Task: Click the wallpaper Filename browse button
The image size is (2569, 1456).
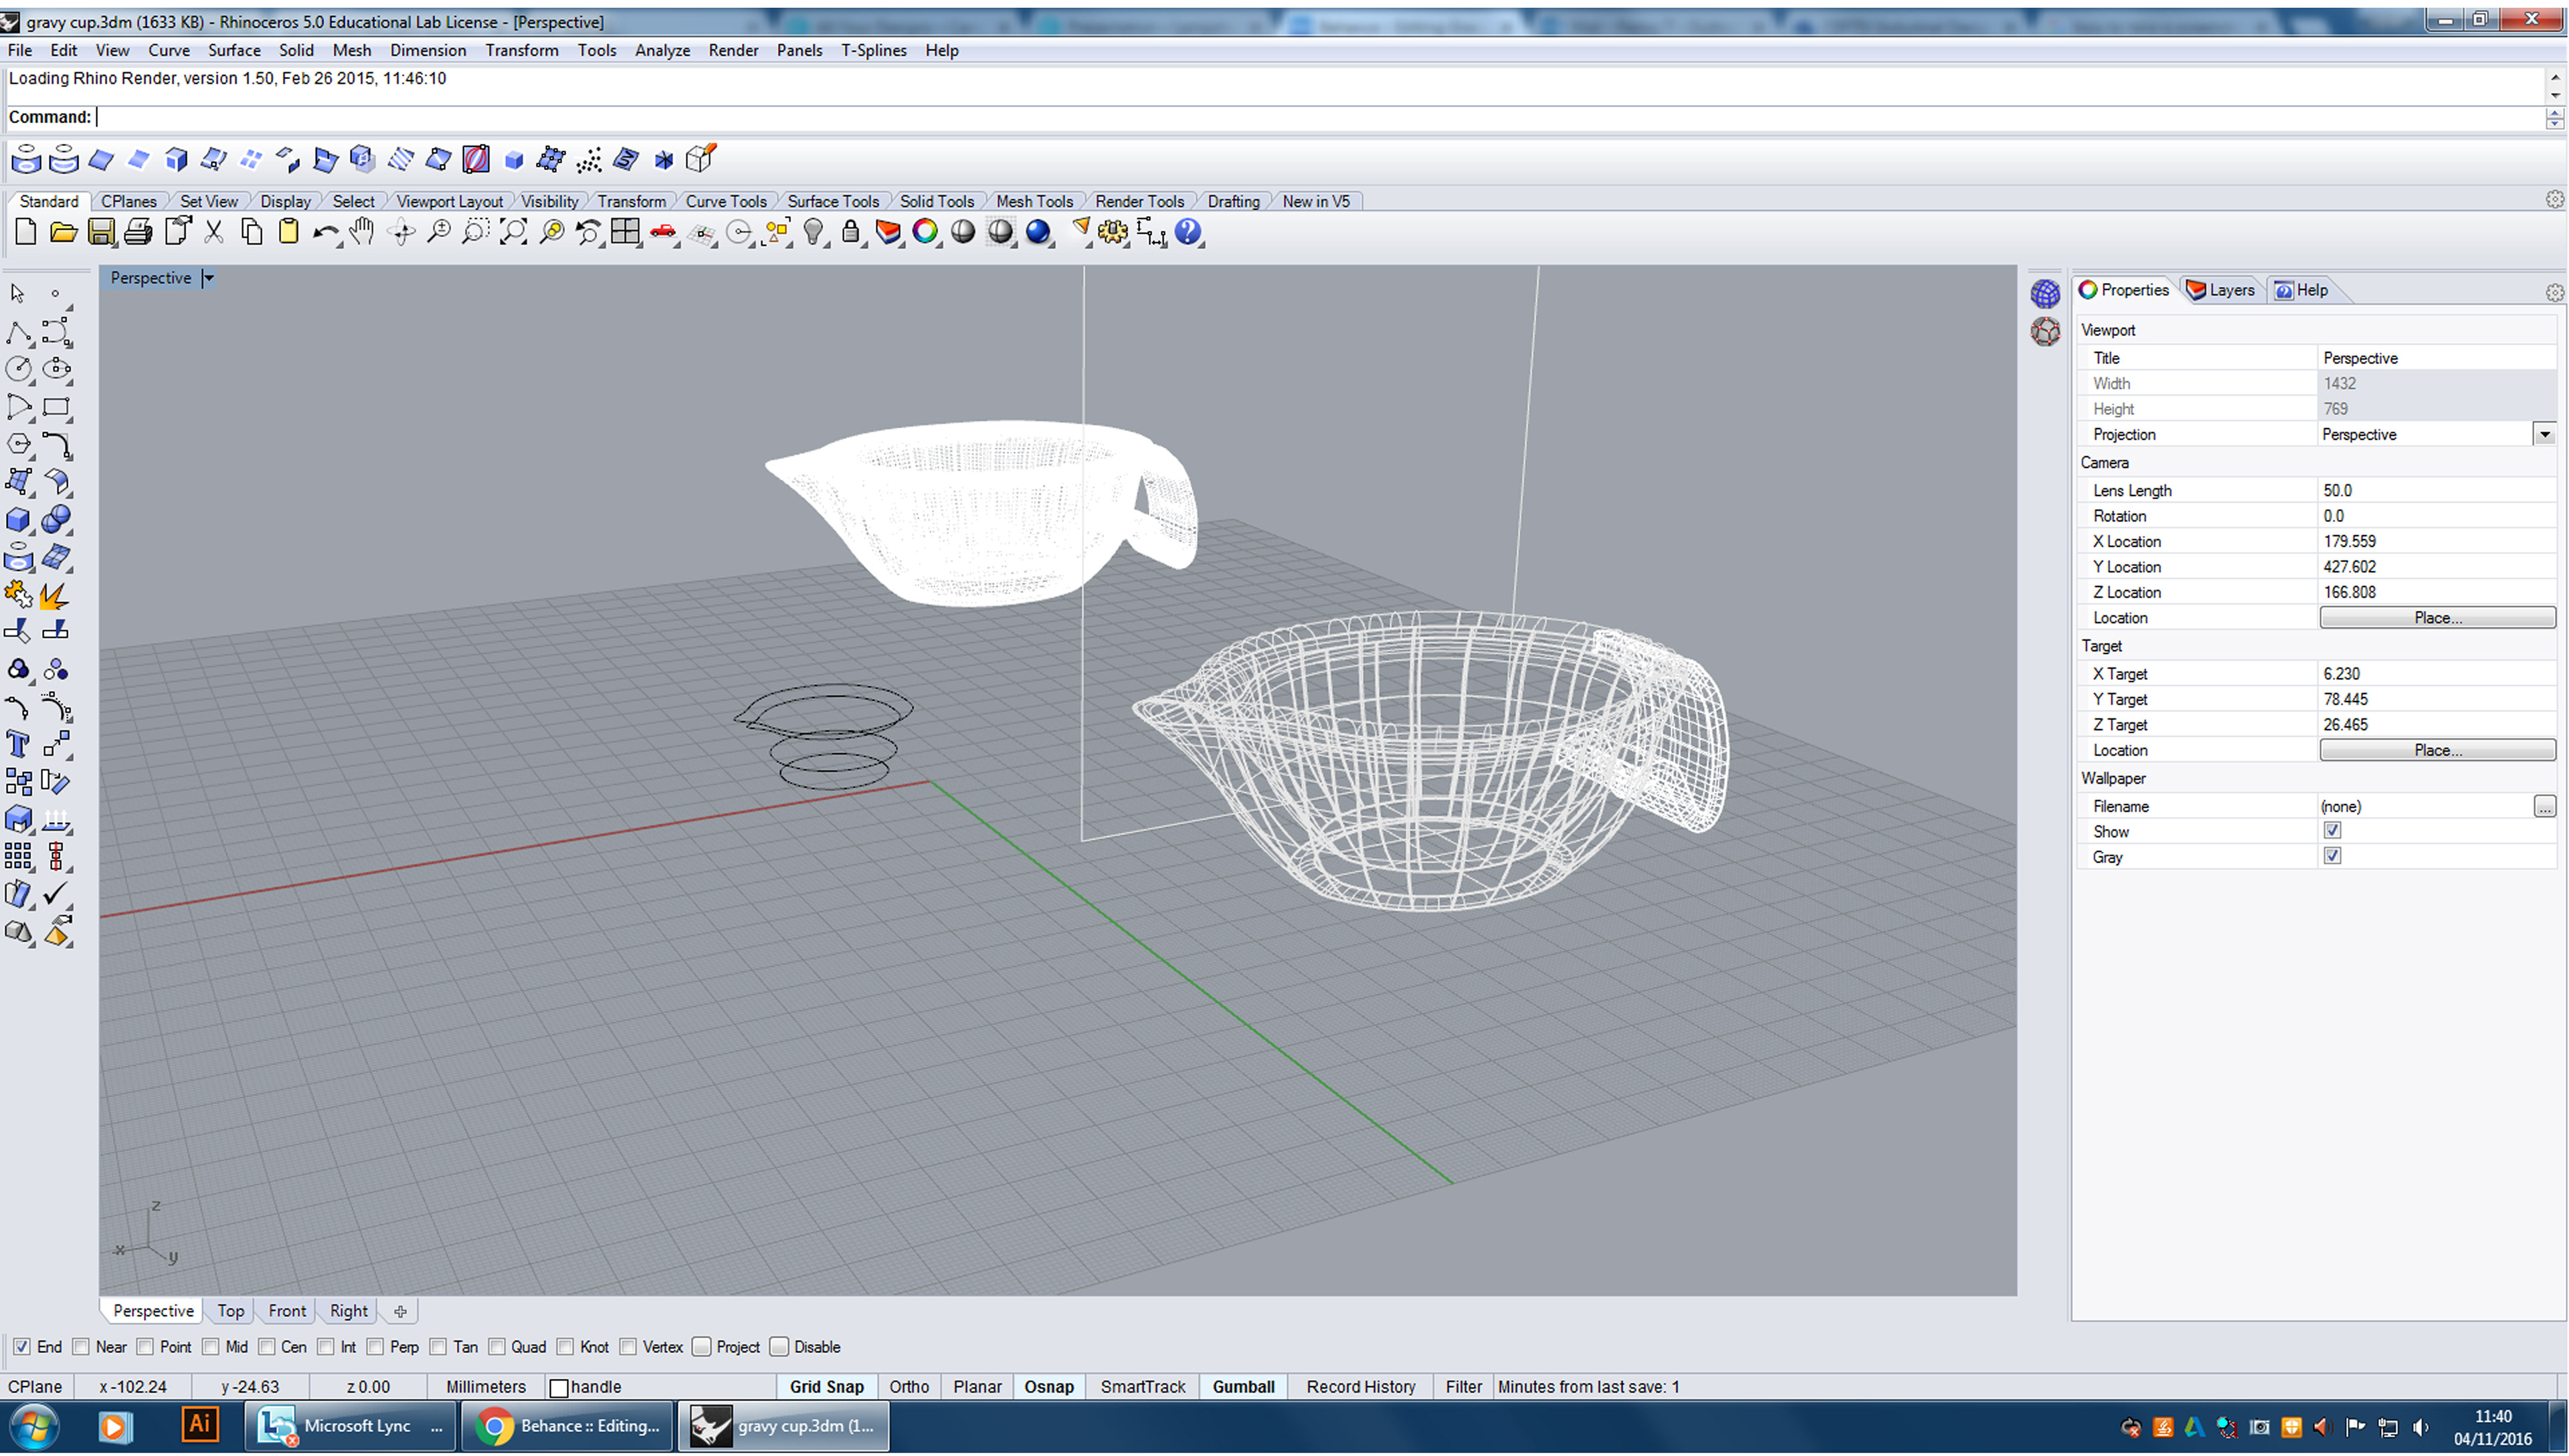Action: pos(2545,806)
